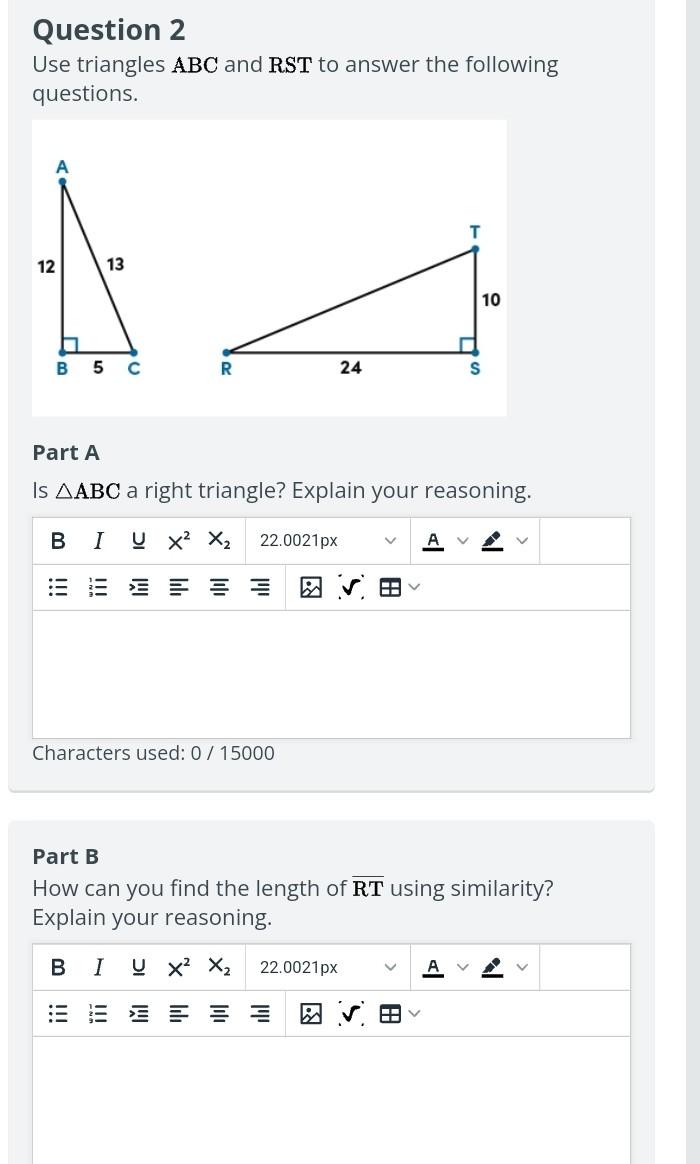This screenshot has height=1164, width=700.
Task: Toggle bold formatting in Part A editor
Action: pos(57,540)
